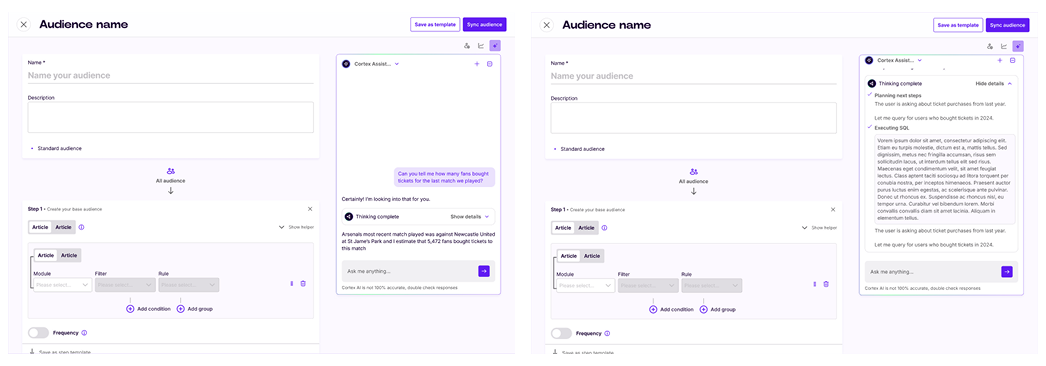The height and width of the screenshot is (366, 1046).
Task: Toggle the Frequency switch in left screen
Action: 38,333
